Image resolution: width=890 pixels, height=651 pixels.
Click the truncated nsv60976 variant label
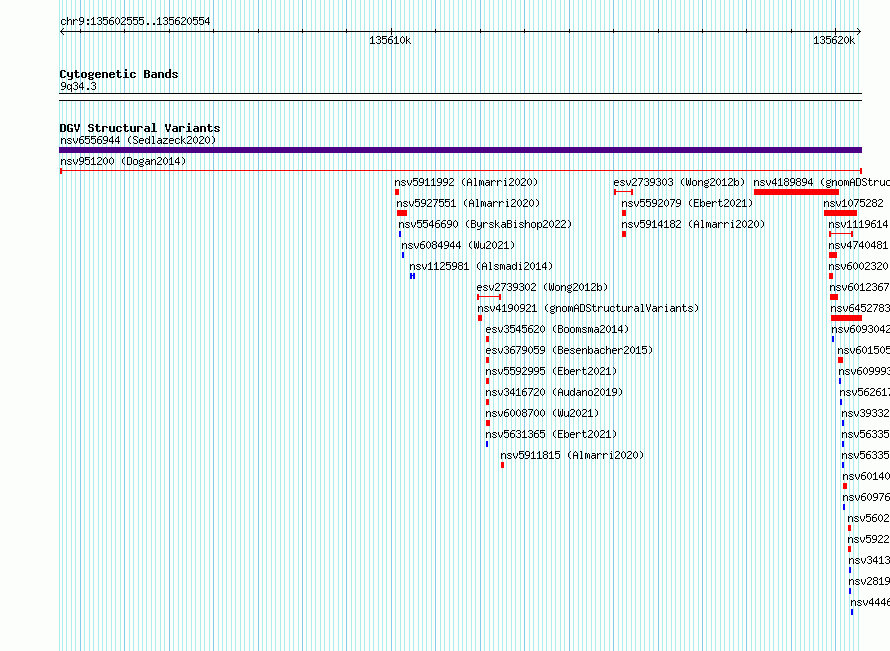click(x=866, y=497)
